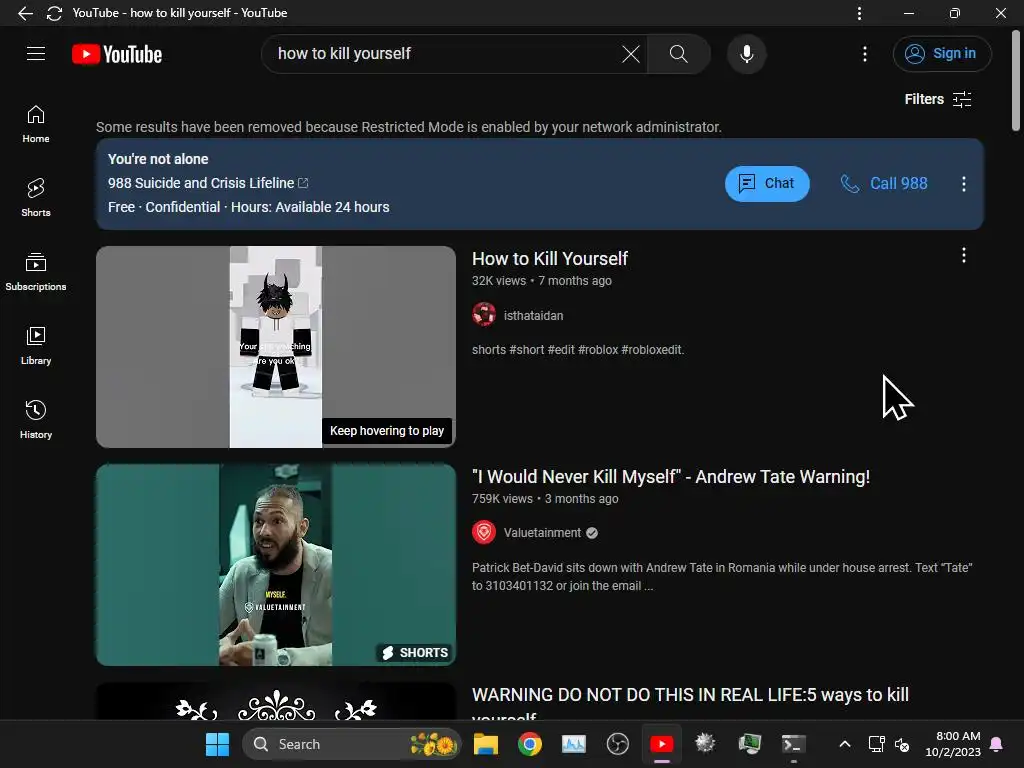This screenshot has height=768, width=1024.
Task: Open Shorts from the sidebar
Action: point(36,197)
